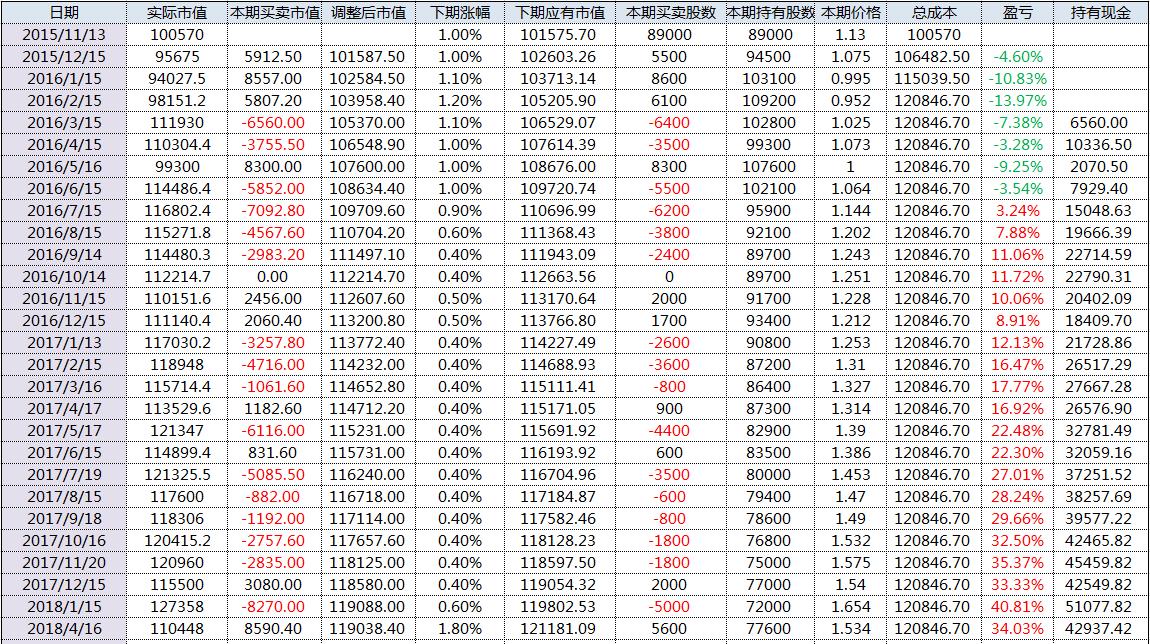
Task: Click the 1182.60 trade value cell
Action: (274, 409)
